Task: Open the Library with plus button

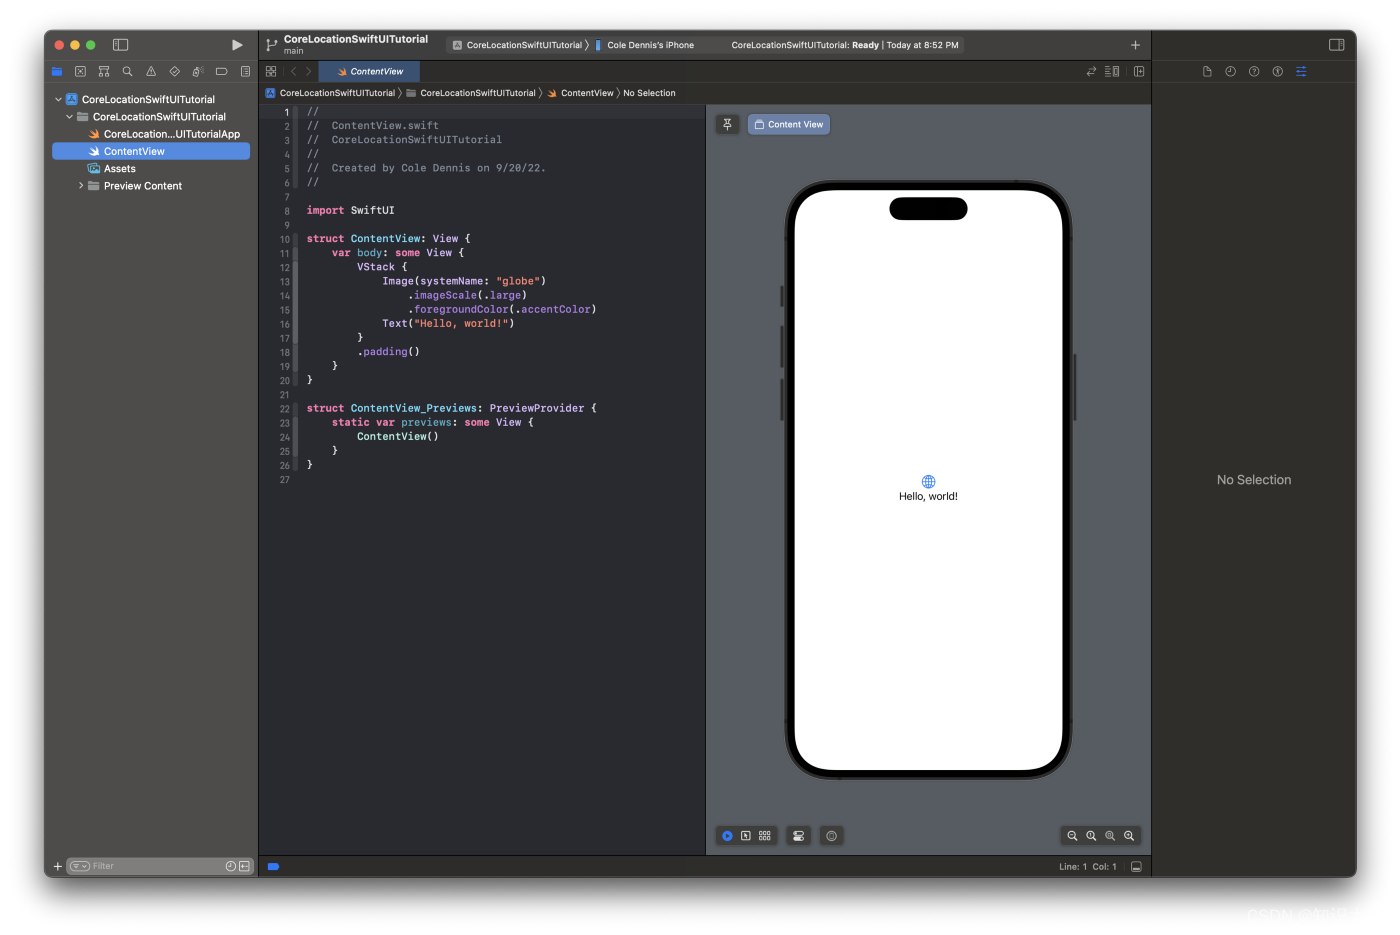Action: 1135,45
